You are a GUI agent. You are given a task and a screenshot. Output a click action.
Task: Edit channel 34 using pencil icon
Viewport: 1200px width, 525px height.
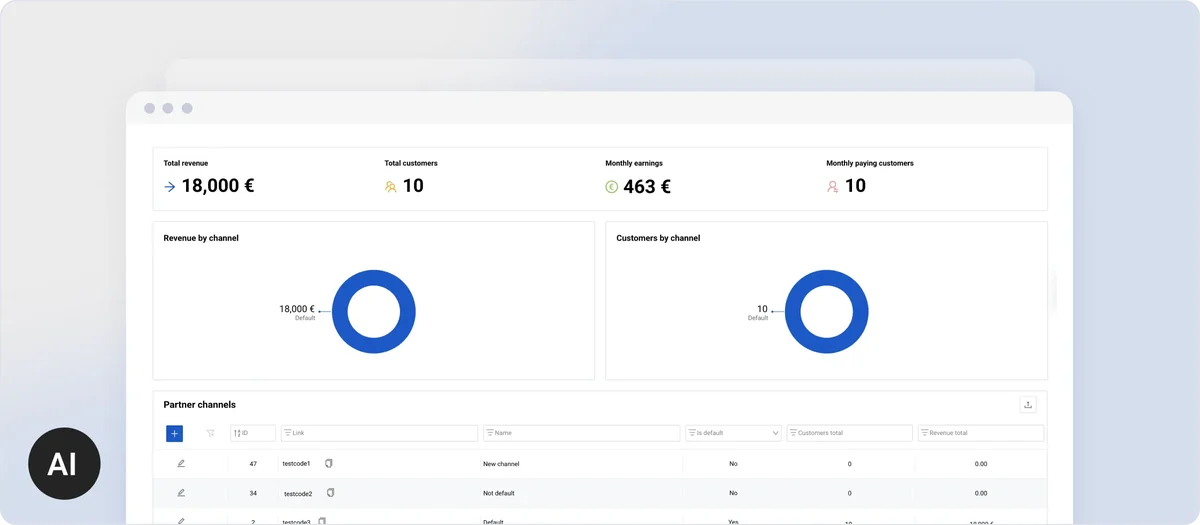tap(181, 493)
